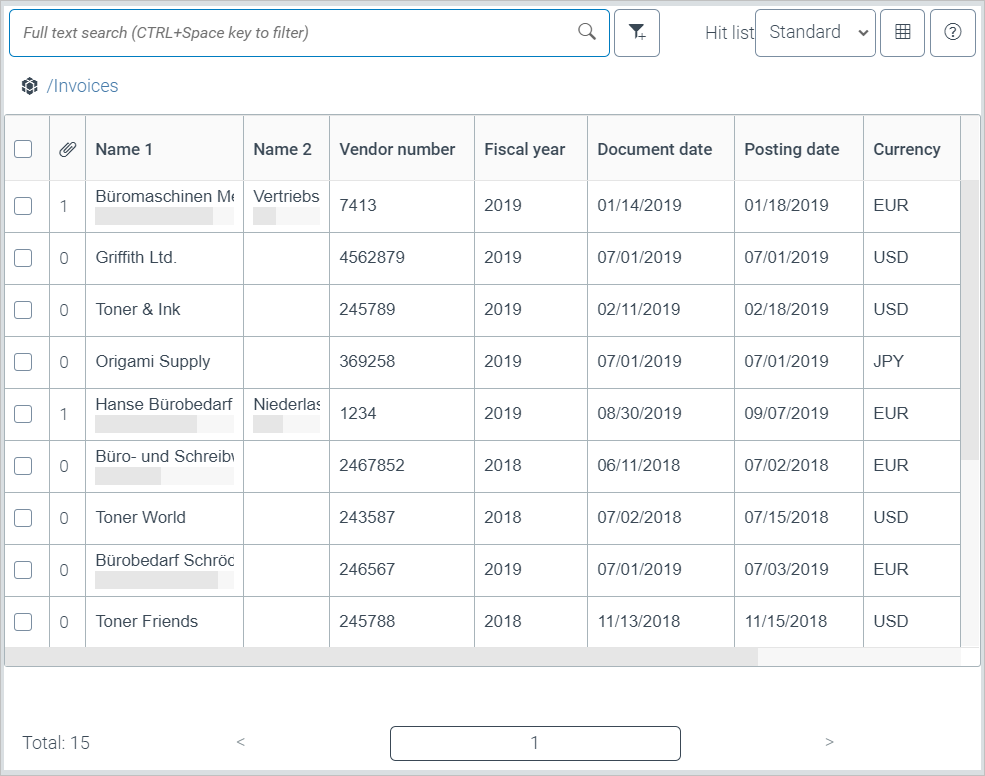Click the paperclip attachment column header
985x776 pixels.
point(67,149)
